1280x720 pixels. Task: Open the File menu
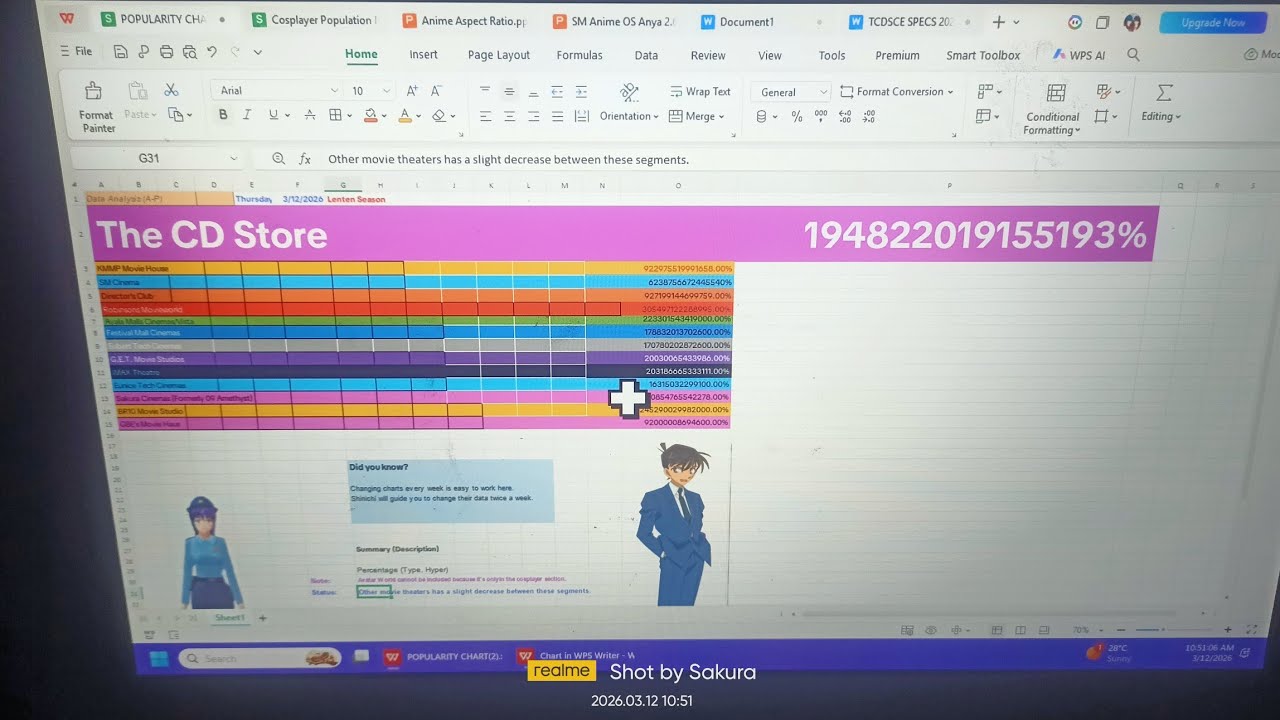(76, 51)
